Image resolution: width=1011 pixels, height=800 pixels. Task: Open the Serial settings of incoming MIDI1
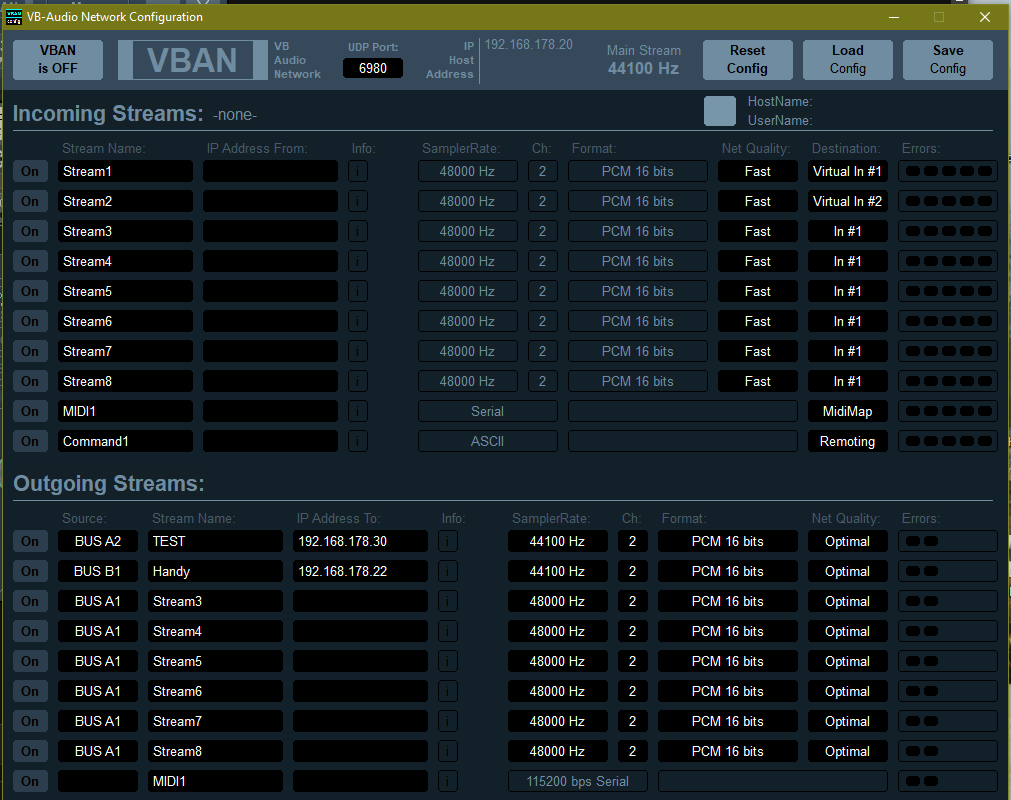pyautogui.click(x=487, y=411)
